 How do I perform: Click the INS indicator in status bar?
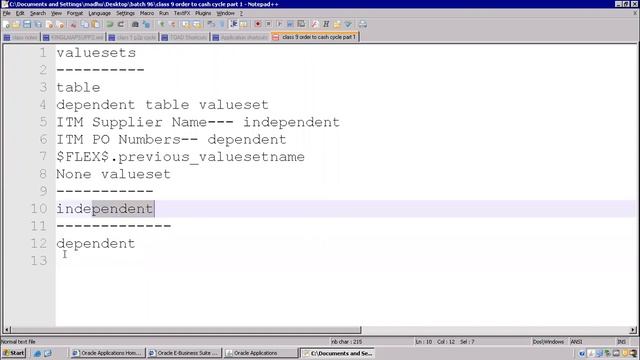pyautogui.click(x=621, y=342)
